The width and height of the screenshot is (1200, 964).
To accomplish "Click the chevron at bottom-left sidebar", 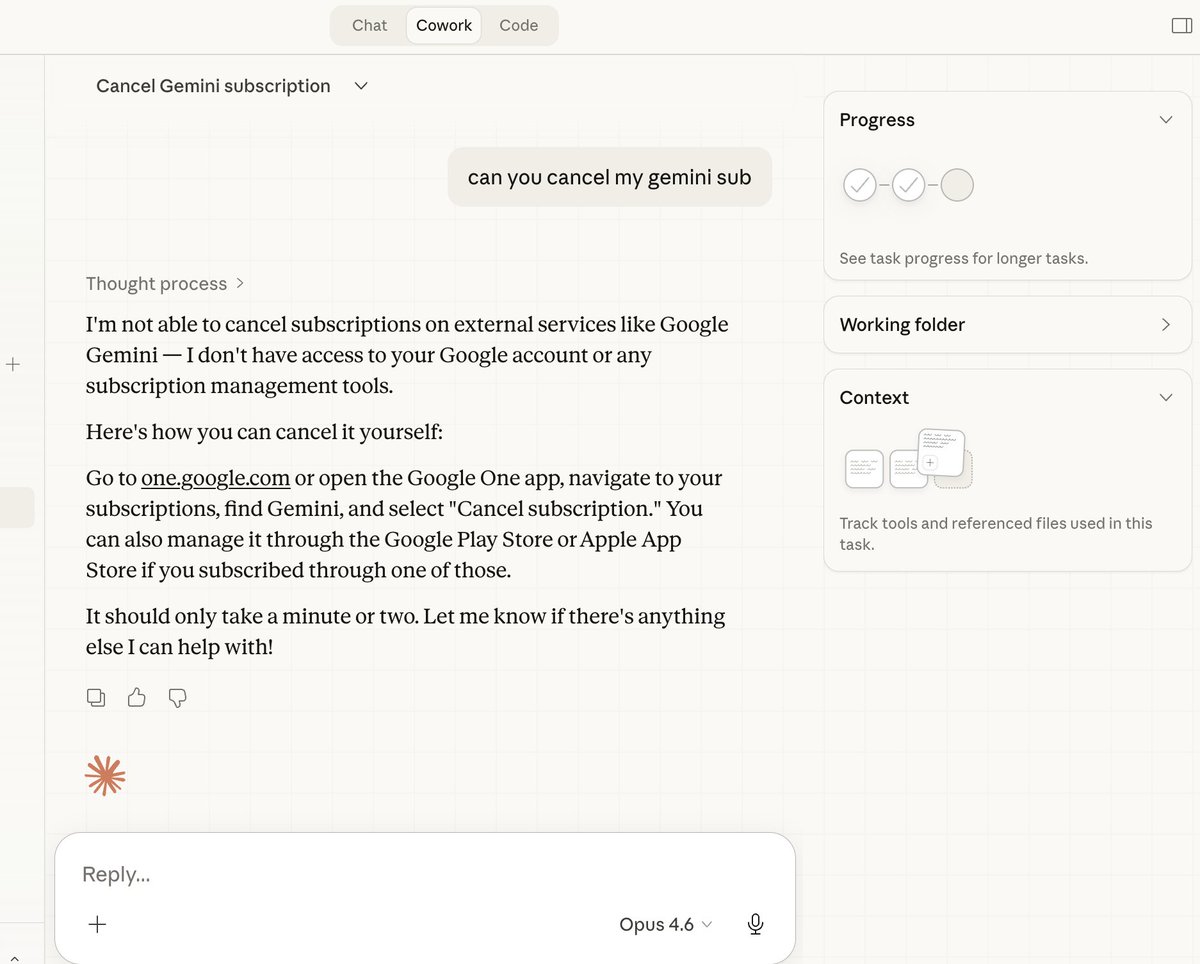I will 13,958.
